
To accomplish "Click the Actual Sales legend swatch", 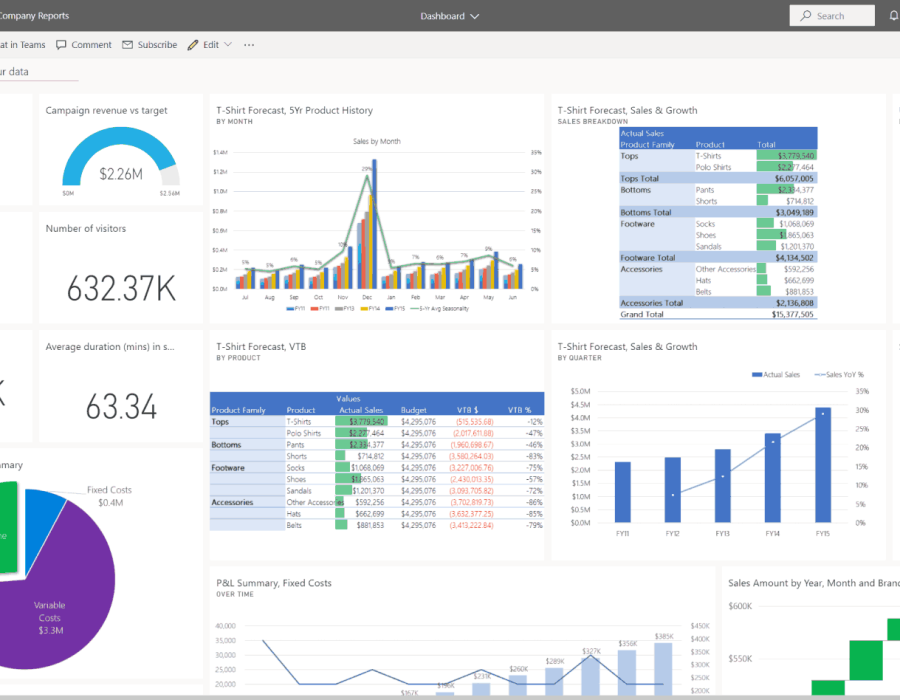I will 757,375.
